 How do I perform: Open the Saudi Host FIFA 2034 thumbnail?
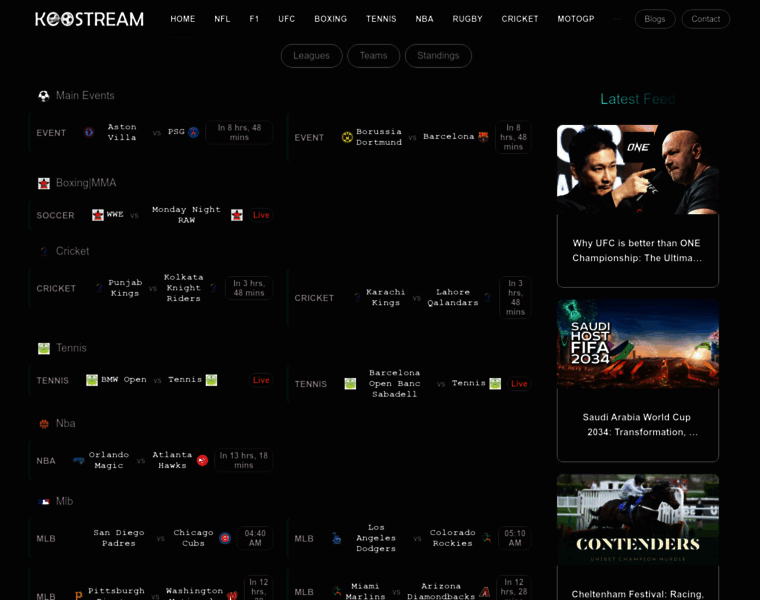tap(638, 344)
